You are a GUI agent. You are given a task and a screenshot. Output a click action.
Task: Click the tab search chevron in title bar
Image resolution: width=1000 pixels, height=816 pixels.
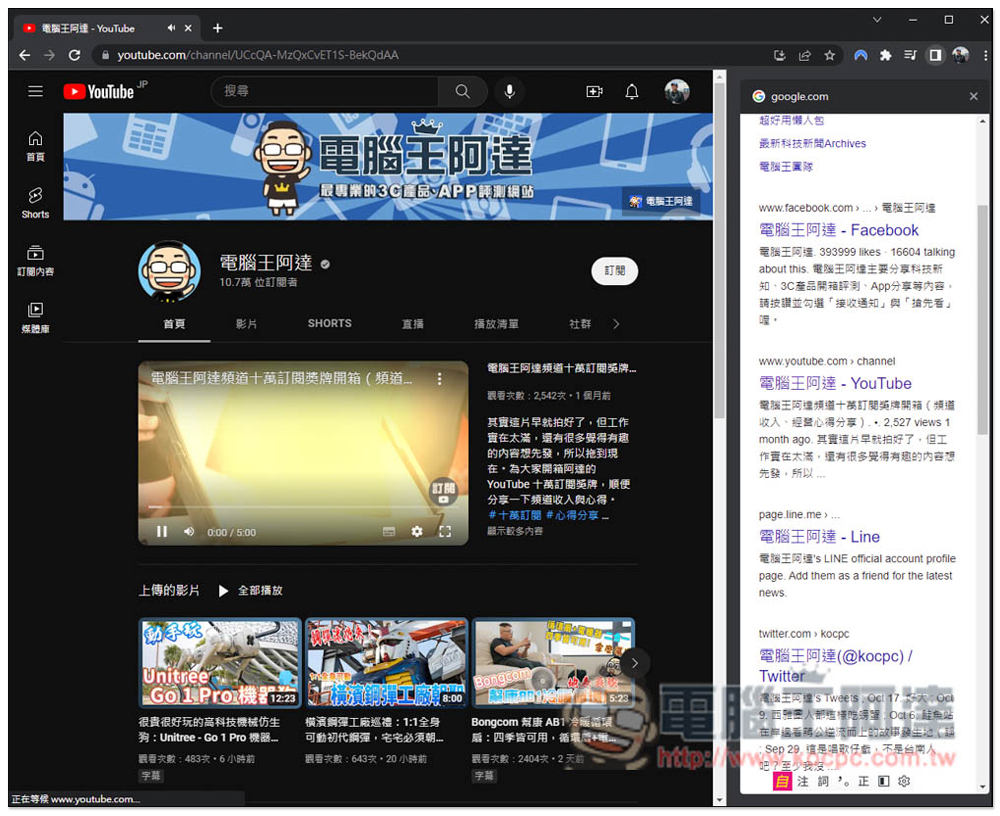pos(878,20)
